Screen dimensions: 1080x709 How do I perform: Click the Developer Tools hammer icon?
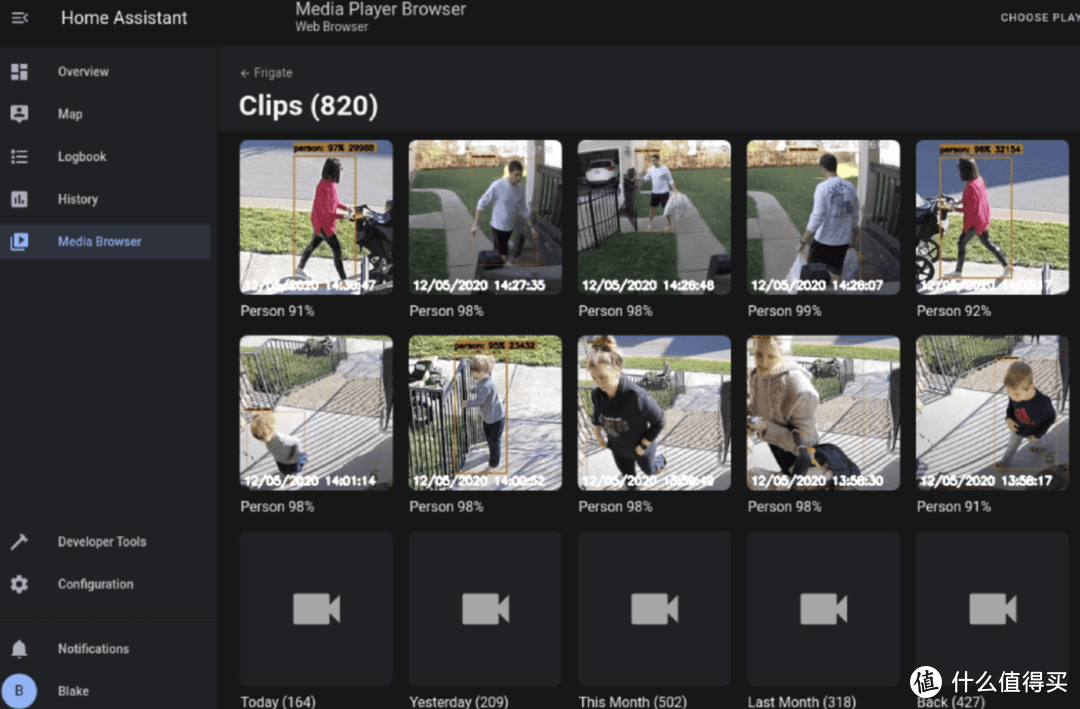pyautogui.click(x=19, y=542)
